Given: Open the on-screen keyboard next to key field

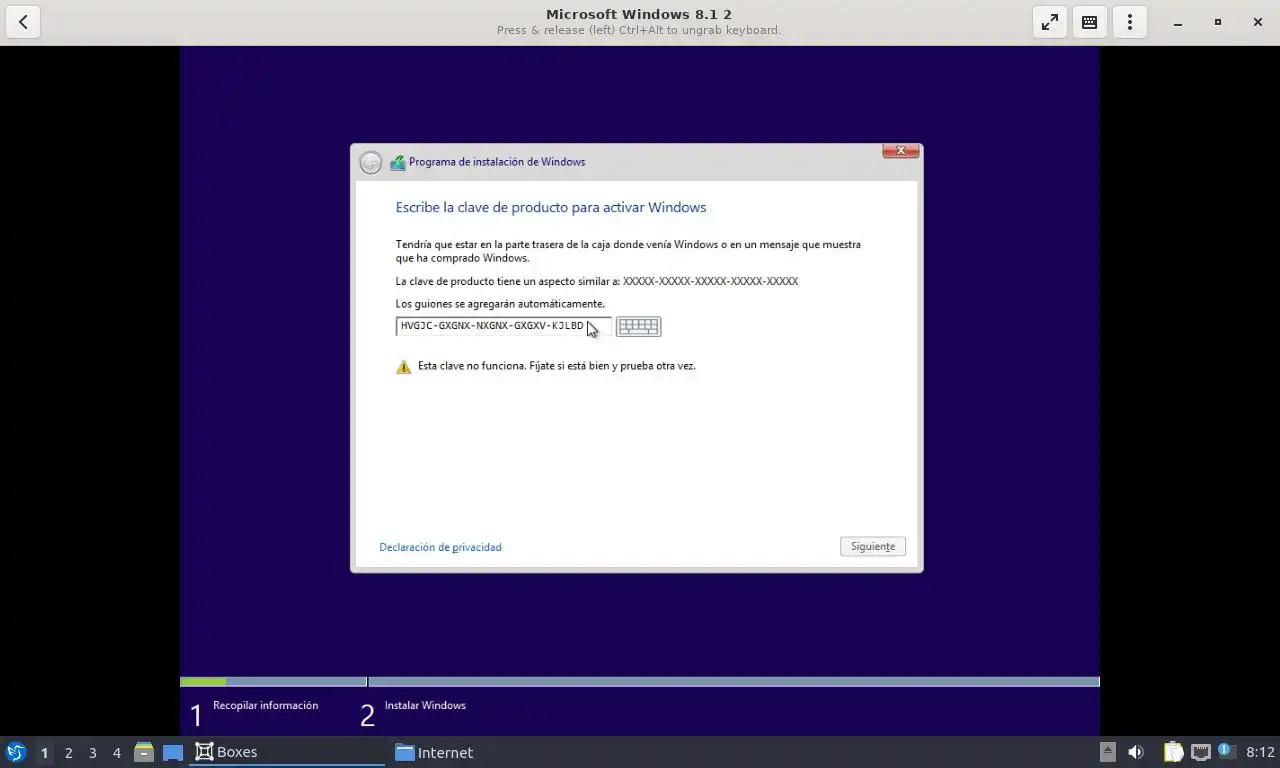Looking at the screenshot, I should click(x=638, y=326).
